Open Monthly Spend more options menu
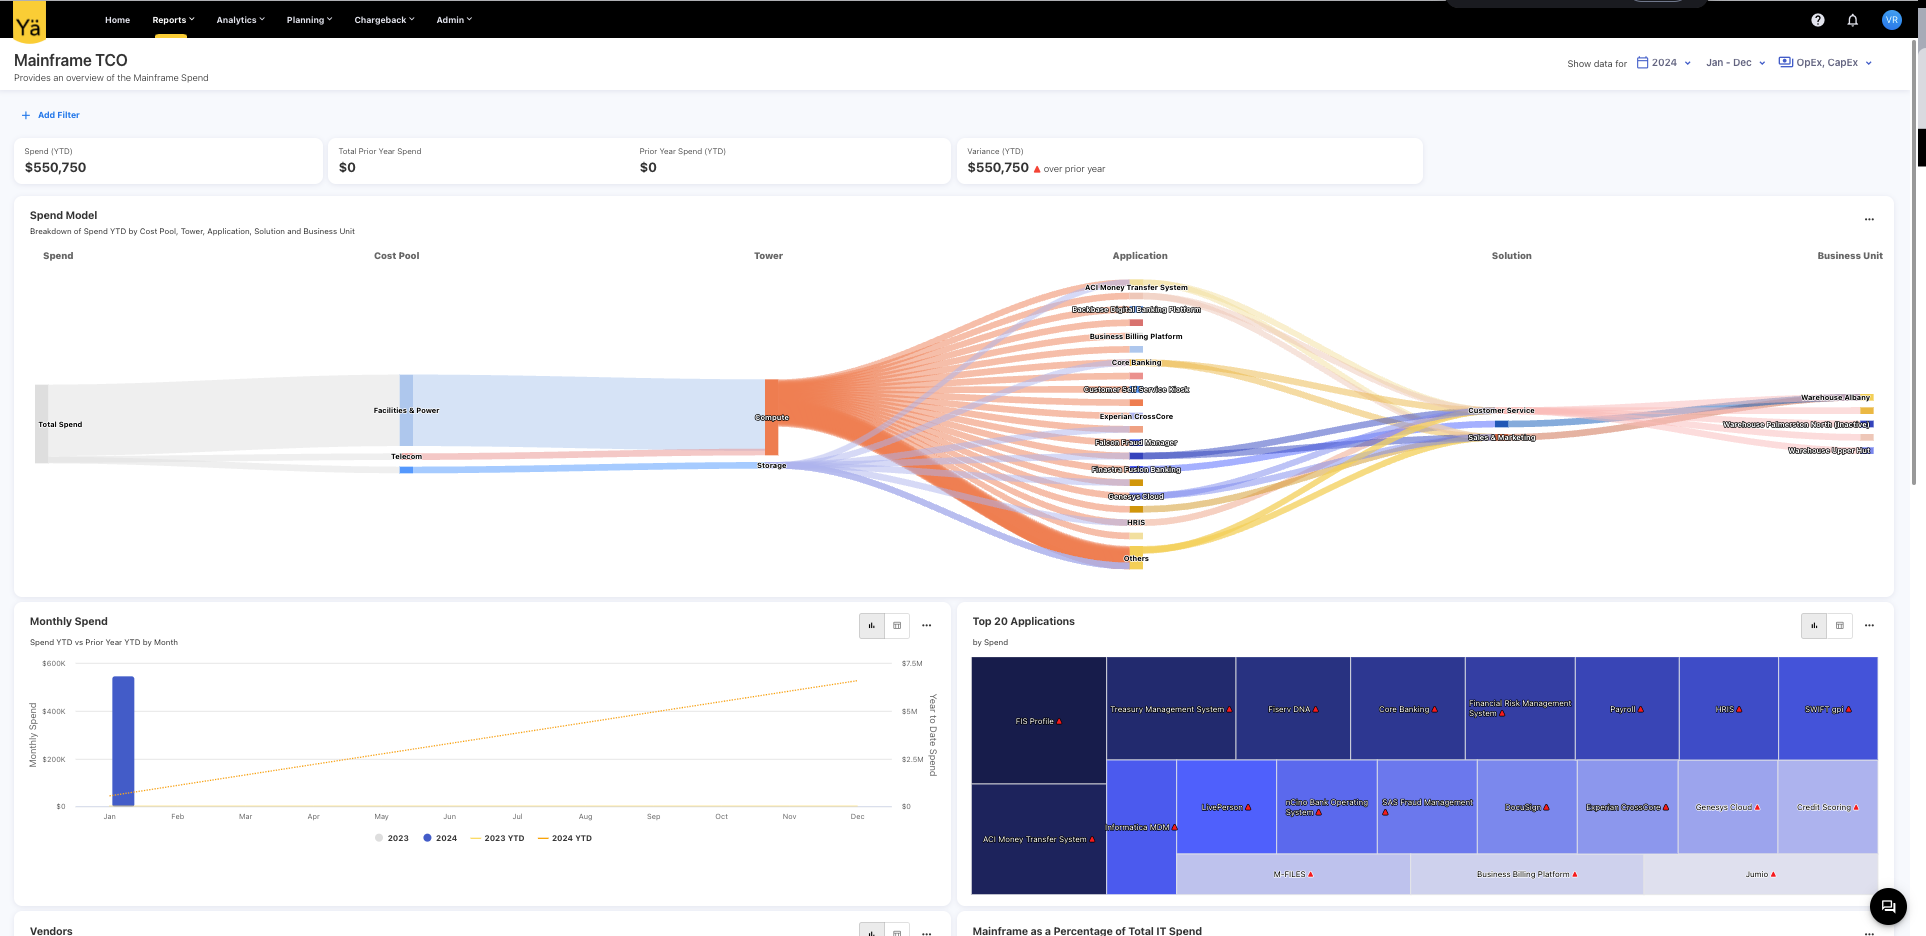This screenshot has height=936, width=1926. pos(926,626)
